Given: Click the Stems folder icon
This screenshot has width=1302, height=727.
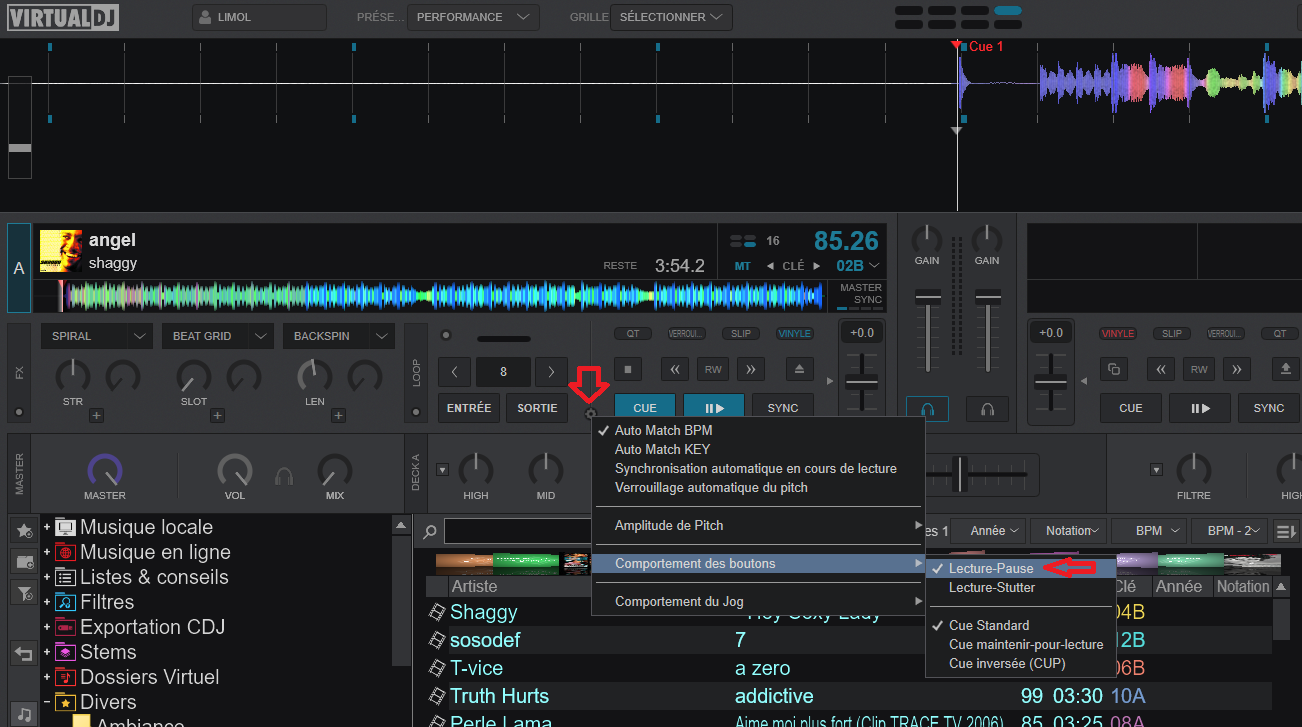Looking at the screenshot, I should coord(65,652).
